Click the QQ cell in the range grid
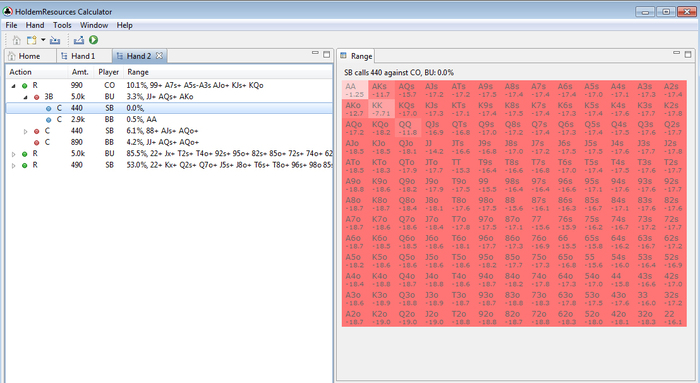Screen dimensions: 700x383 point(408,128)
